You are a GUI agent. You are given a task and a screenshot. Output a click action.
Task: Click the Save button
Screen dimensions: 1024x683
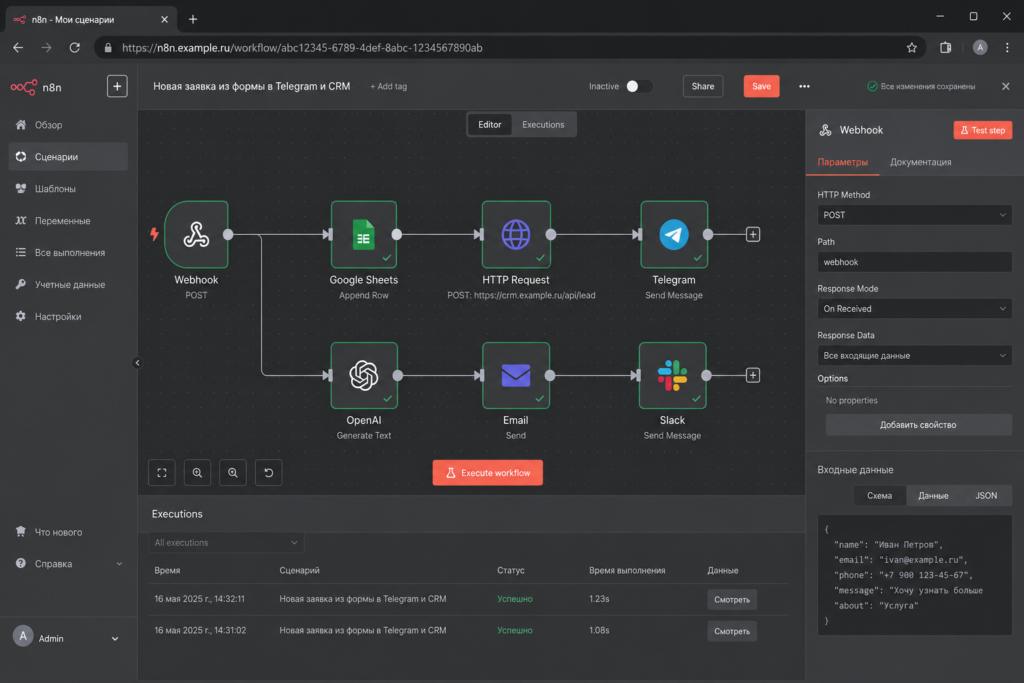click(761, 86)
